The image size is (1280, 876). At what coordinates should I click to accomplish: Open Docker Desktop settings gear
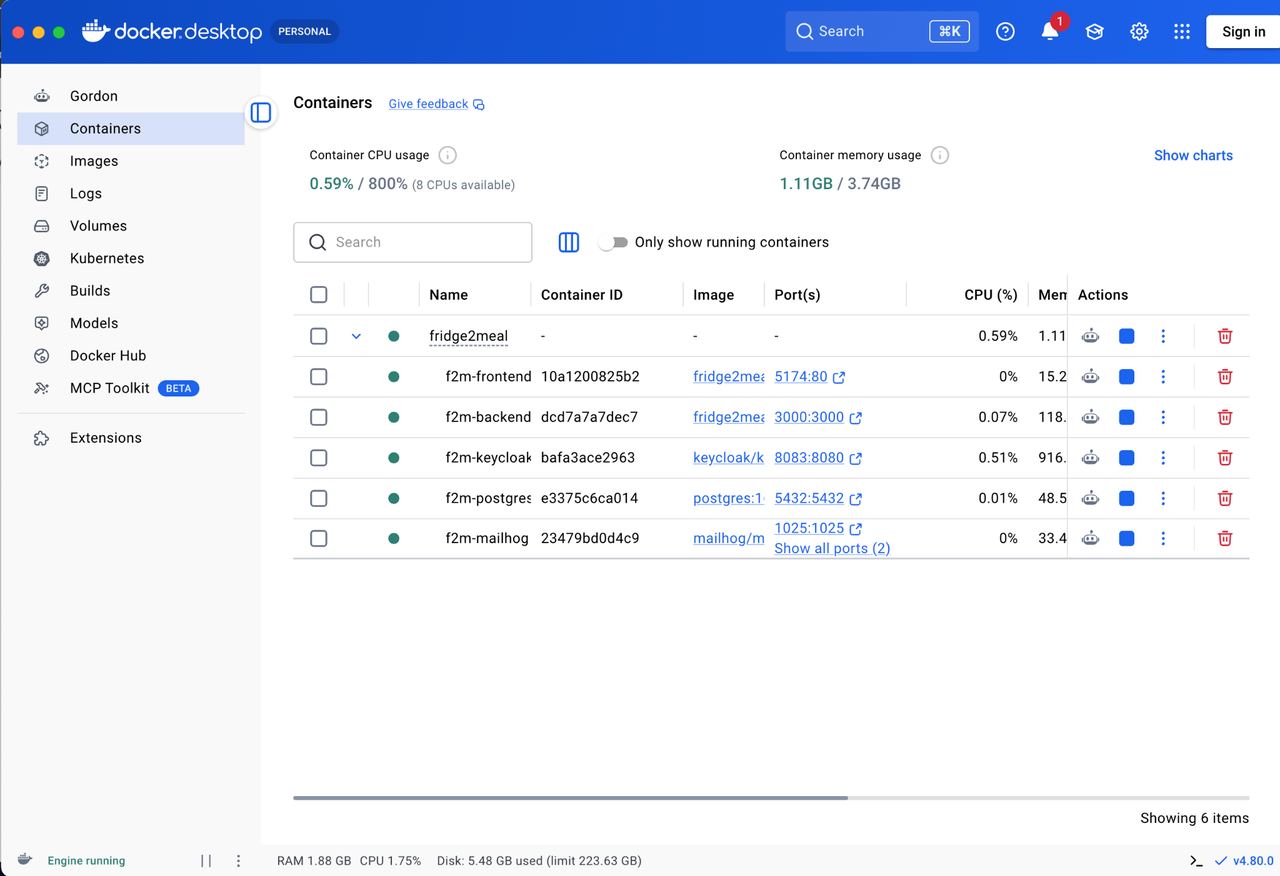(1139, 31)
